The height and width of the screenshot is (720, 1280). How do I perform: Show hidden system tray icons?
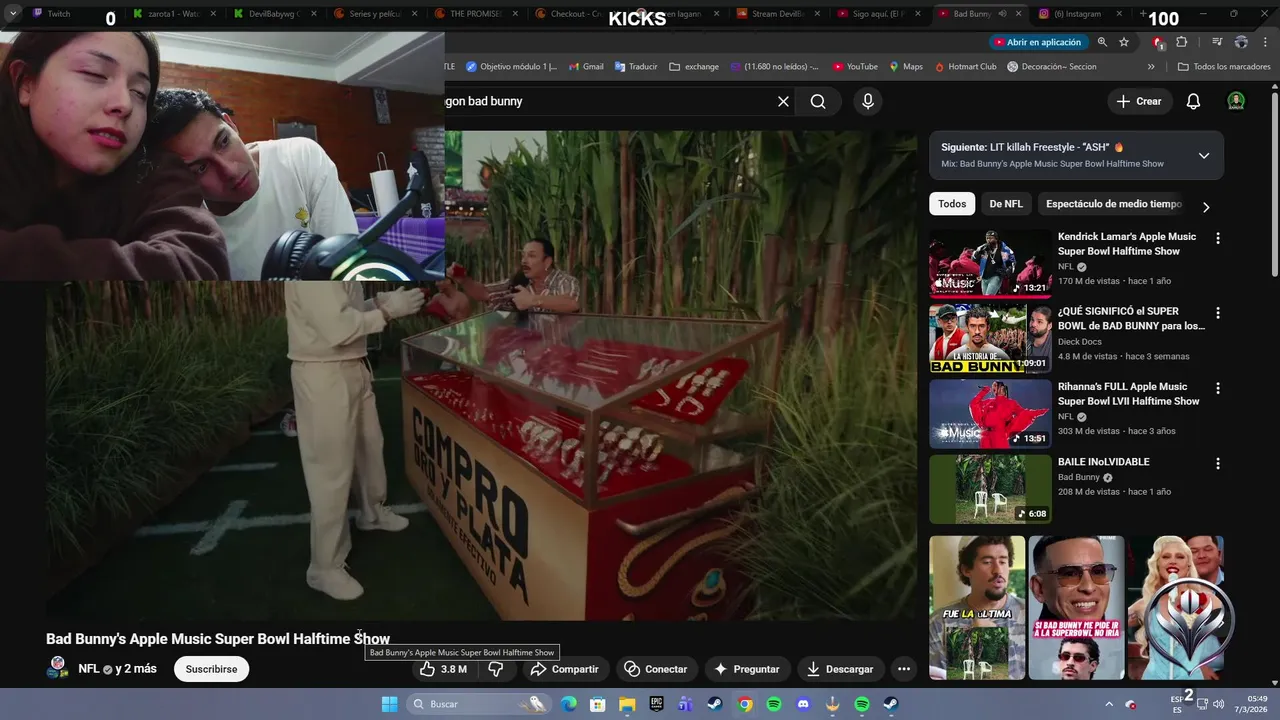coord(1108,704)
